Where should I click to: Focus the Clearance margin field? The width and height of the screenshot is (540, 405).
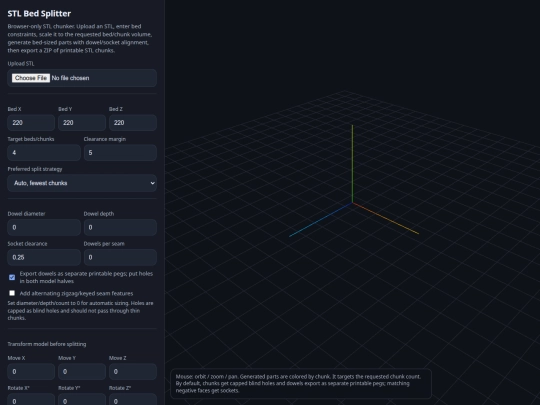coord(120,153)
